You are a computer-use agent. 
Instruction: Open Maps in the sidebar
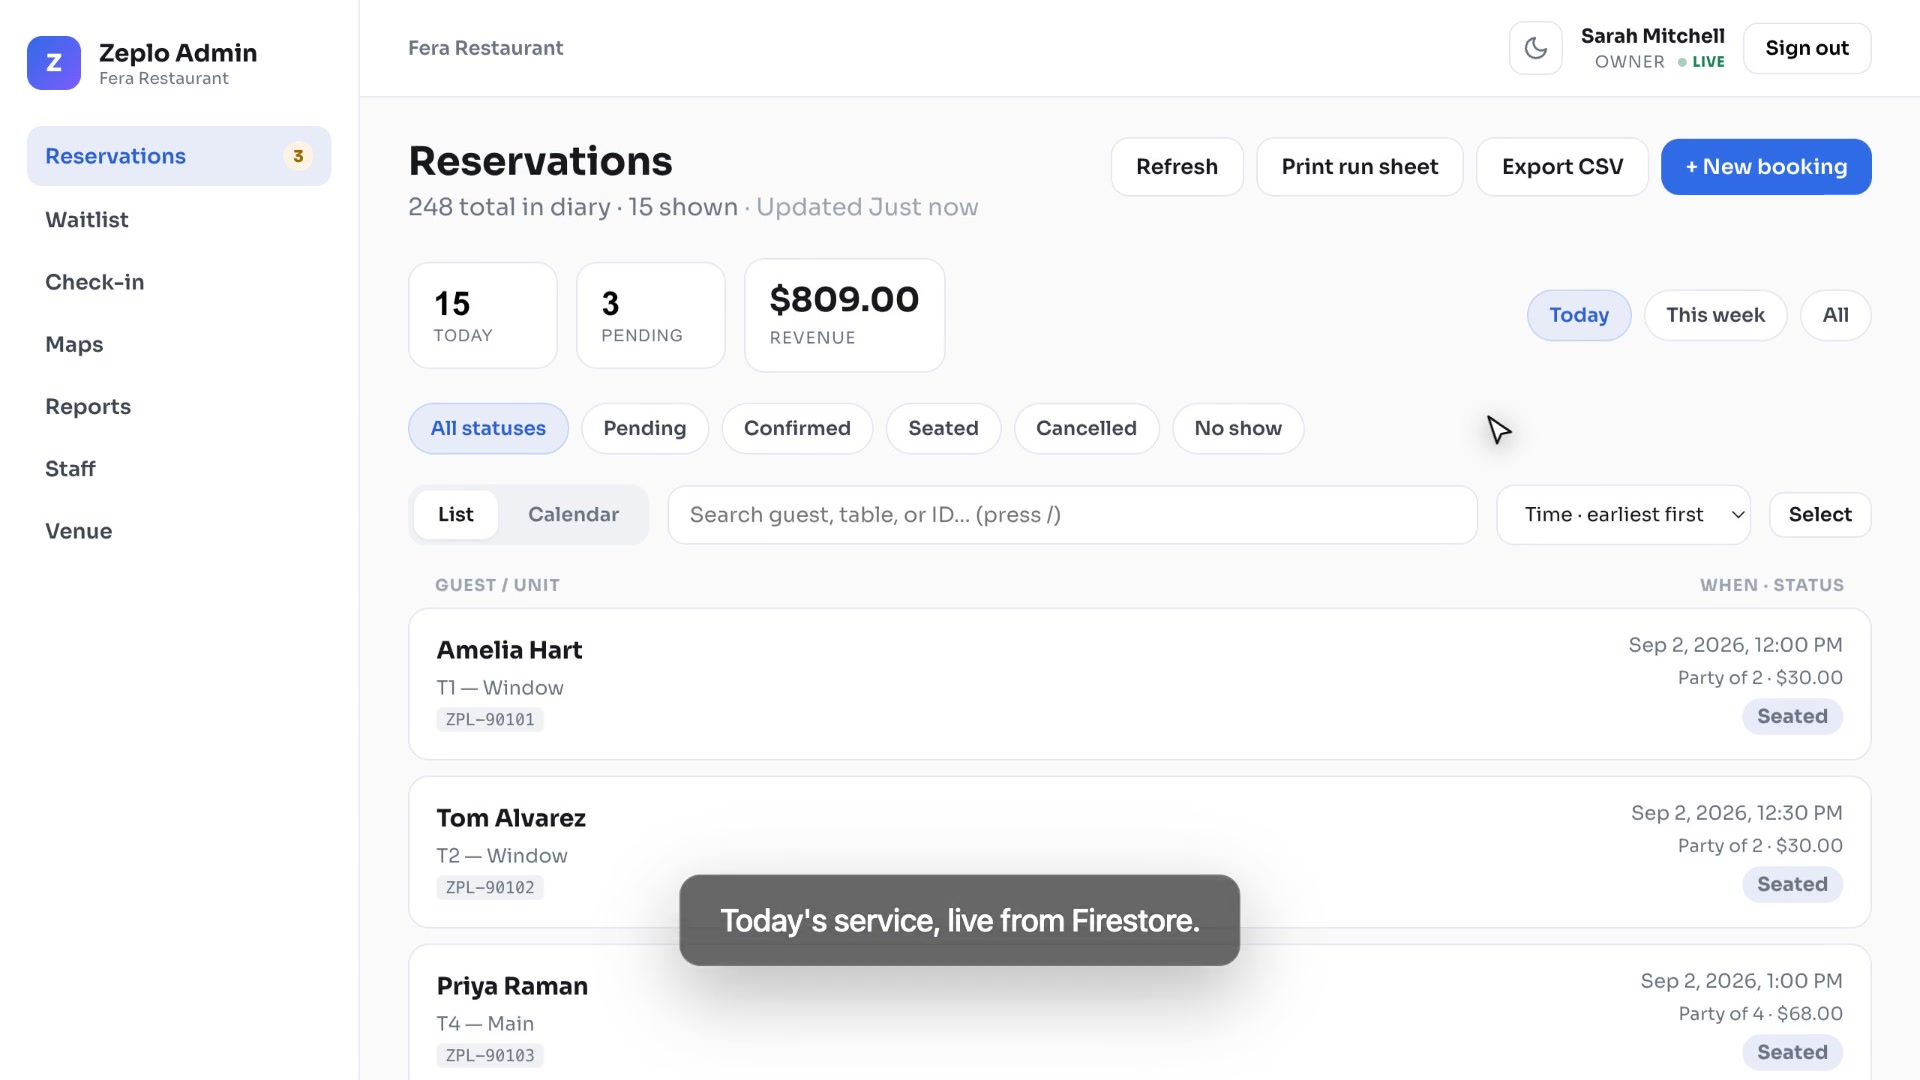(179, 344)
